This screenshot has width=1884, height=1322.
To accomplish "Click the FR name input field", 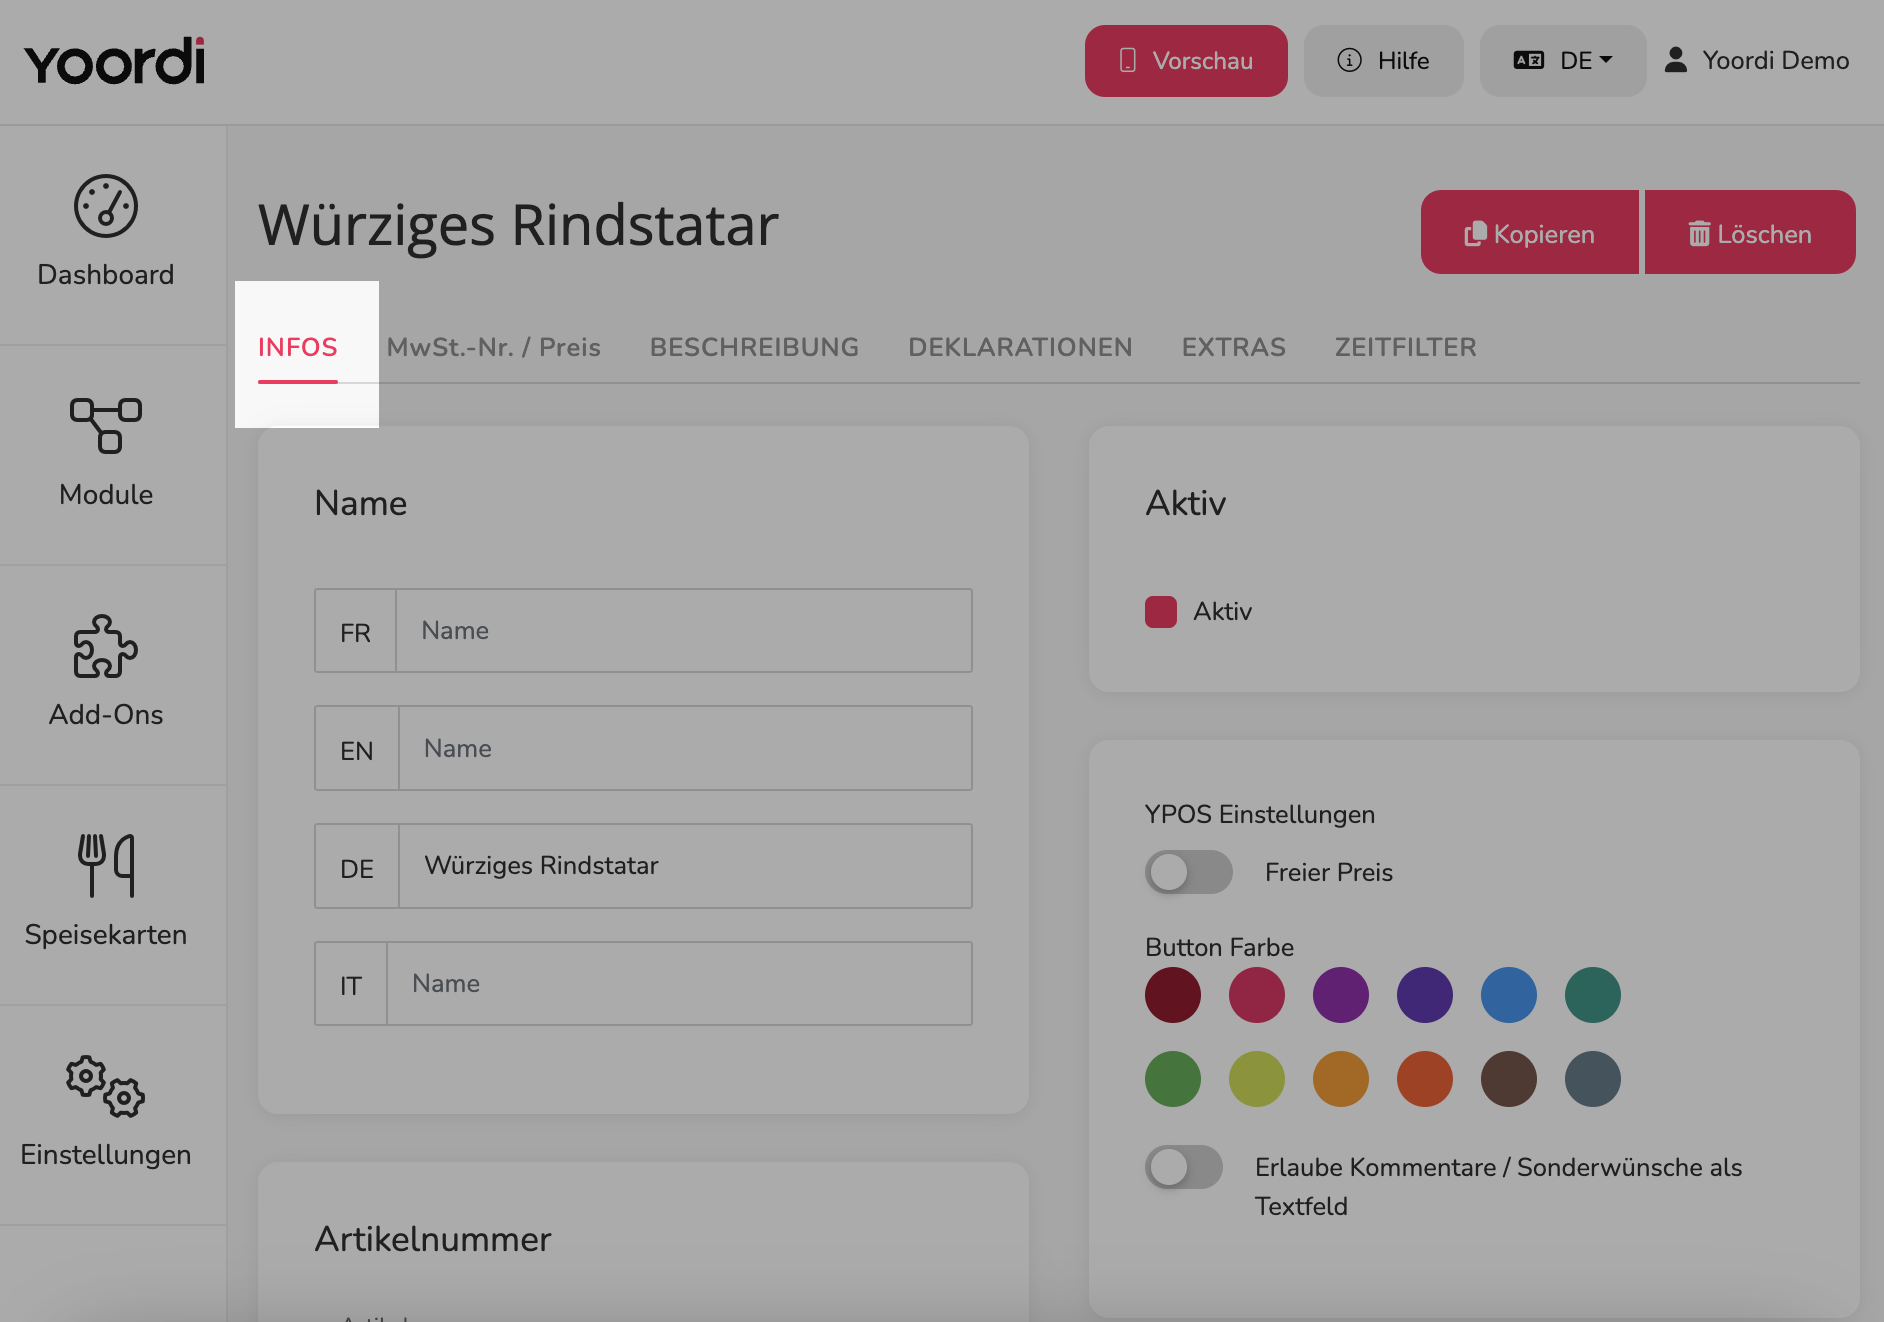I will pyautogui.click(x=684, y=630).
